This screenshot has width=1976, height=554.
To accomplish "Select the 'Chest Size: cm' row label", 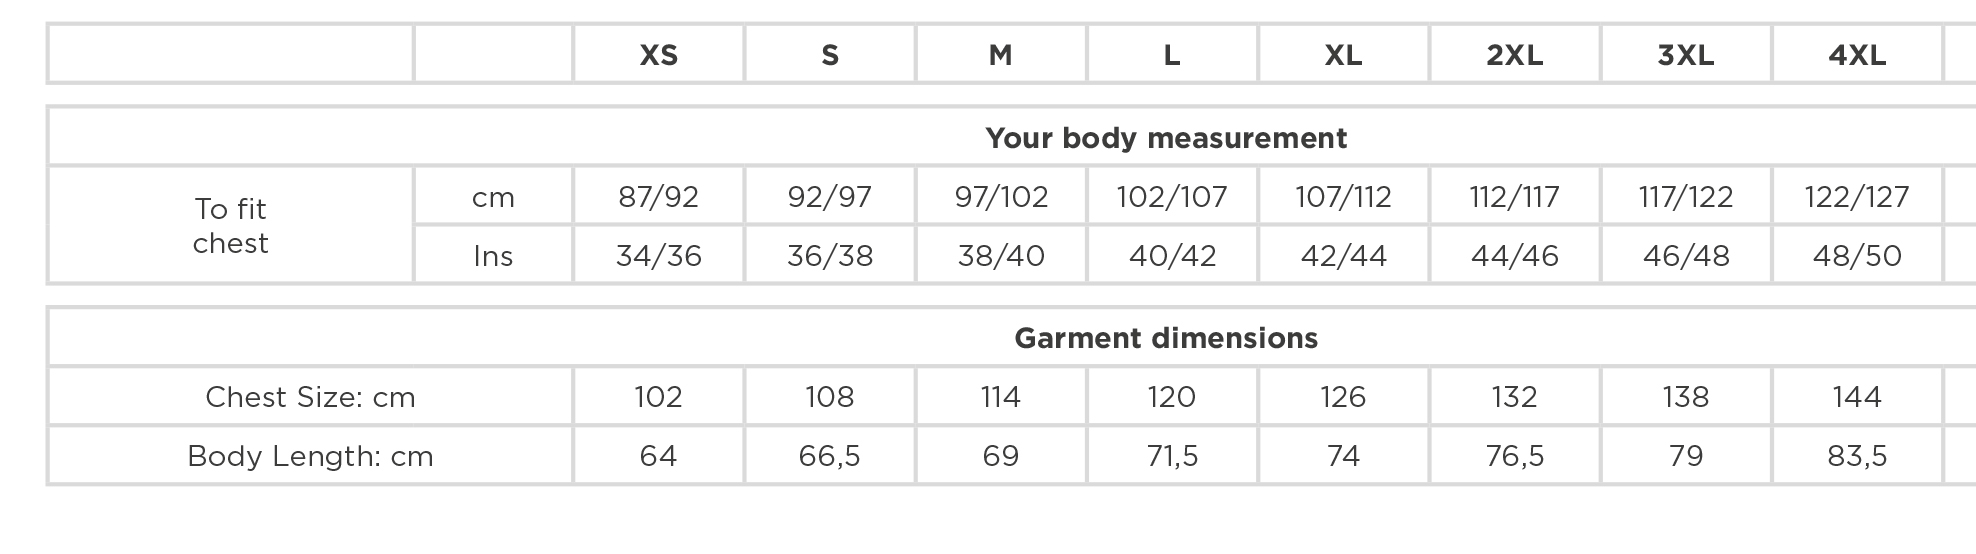I will tap(310, 396).
